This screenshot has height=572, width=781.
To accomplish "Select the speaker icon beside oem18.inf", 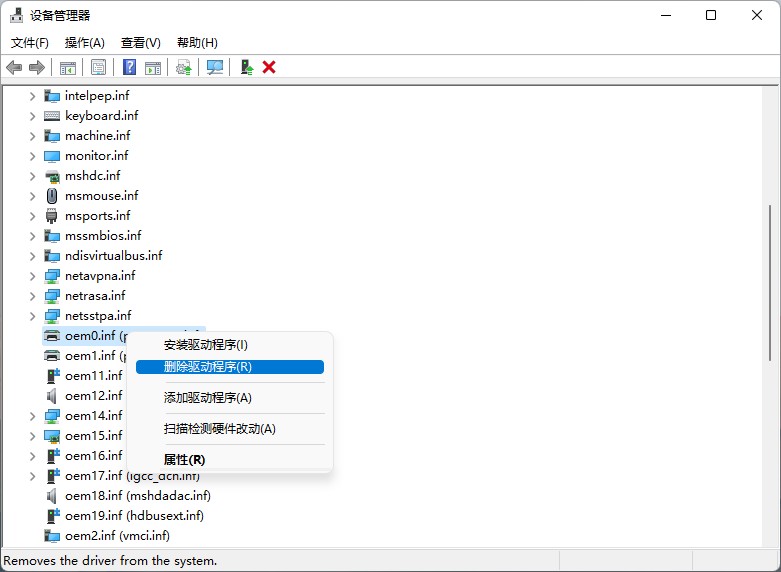I will pyautogui.click(x=51, y=496).
